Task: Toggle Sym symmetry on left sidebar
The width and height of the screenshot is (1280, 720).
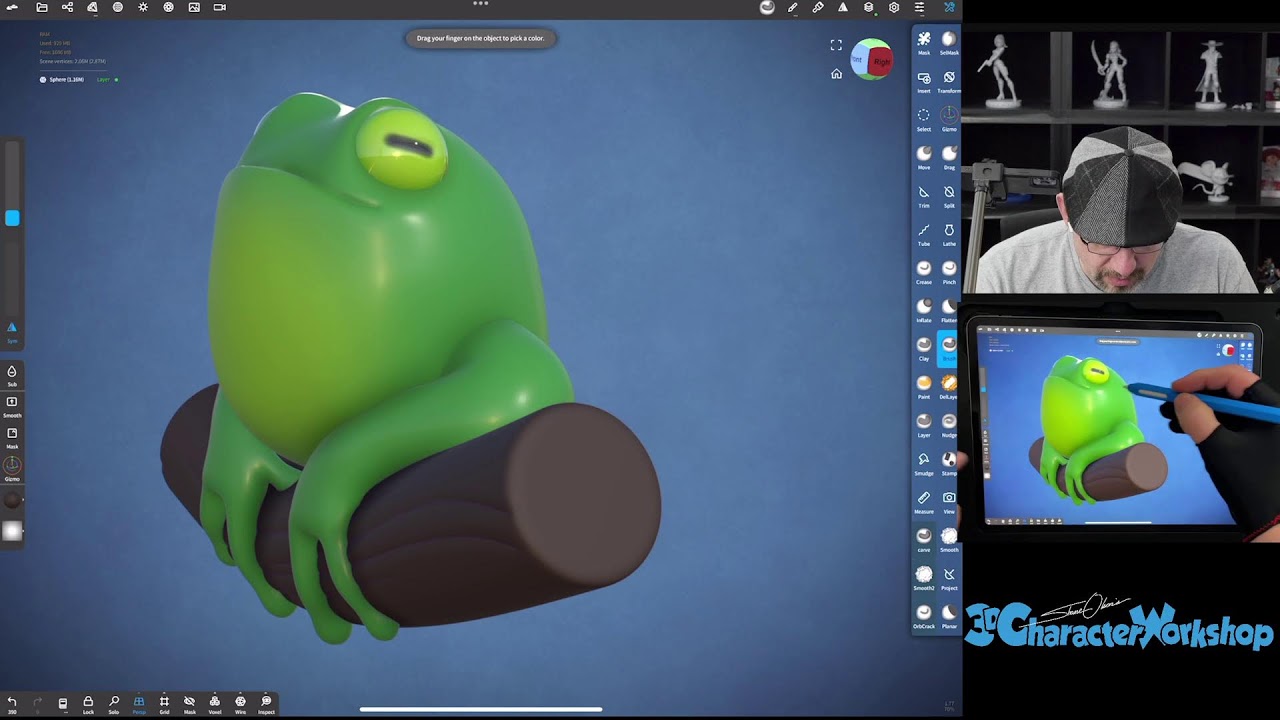Action: point(12,332)
